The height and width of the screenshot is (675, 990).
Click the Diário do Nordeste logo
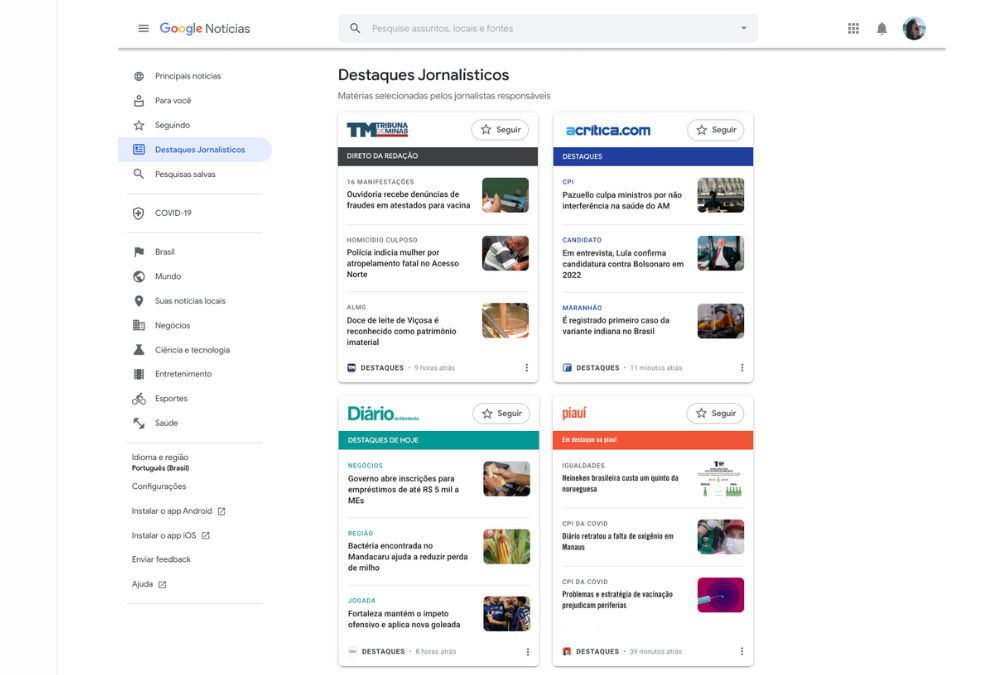383,414
